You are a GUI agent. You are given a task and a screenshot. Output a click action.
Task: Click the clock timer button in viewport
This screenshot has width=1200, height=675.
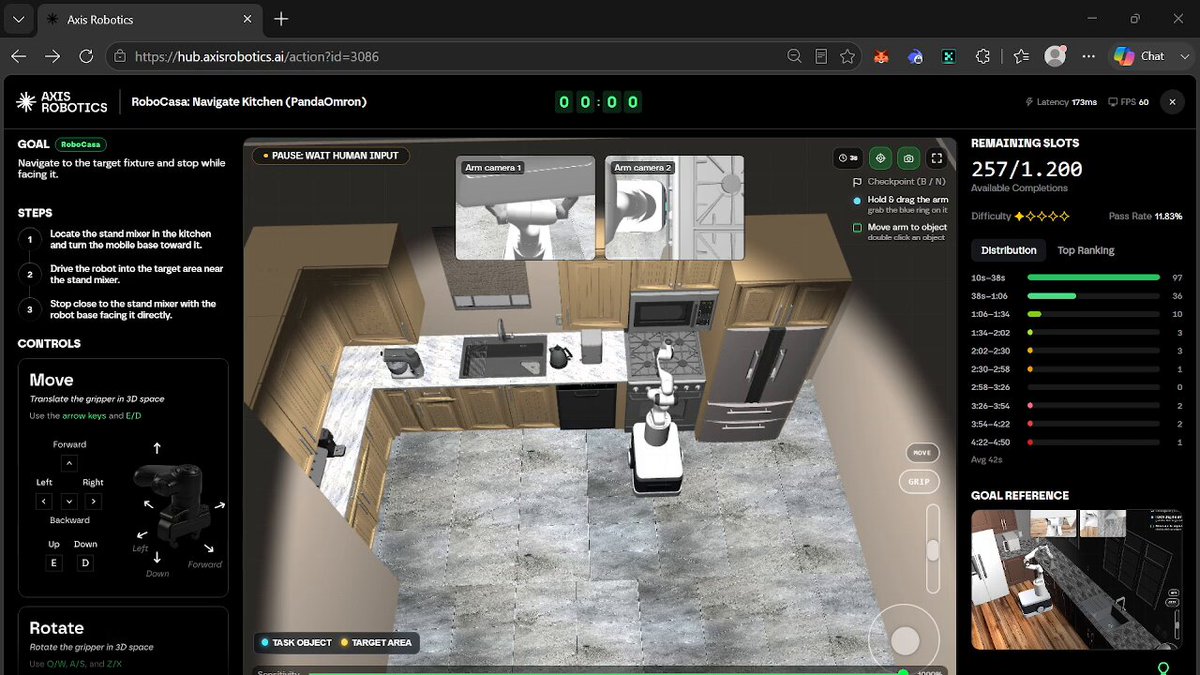[849, 158]
